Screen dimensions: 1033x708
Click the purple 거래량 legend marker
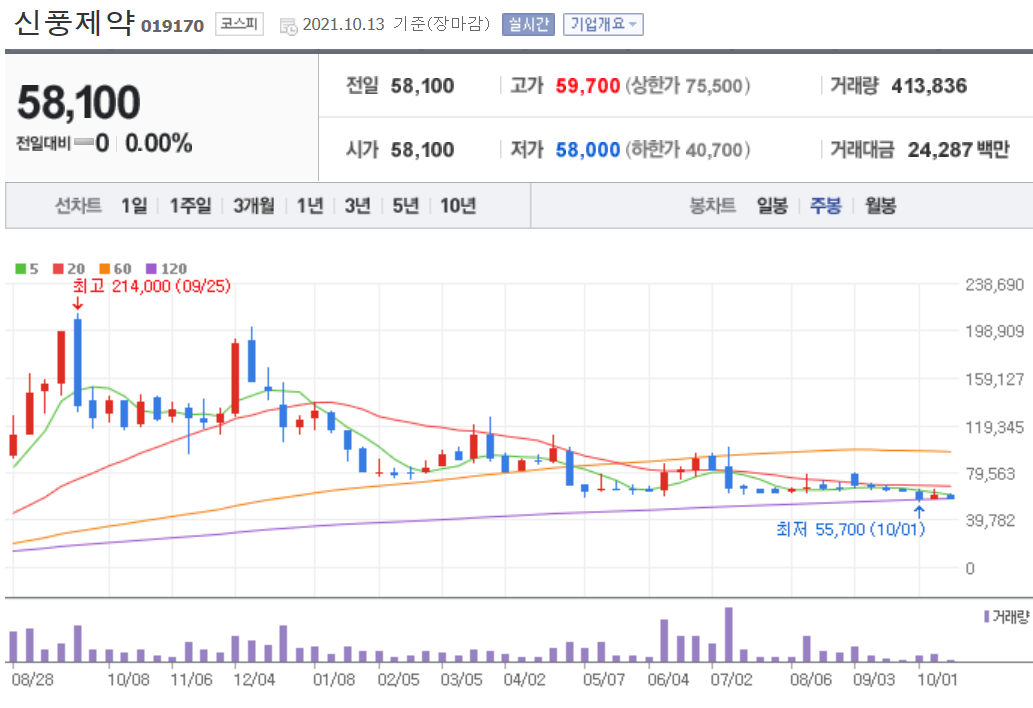coord(986,616)
